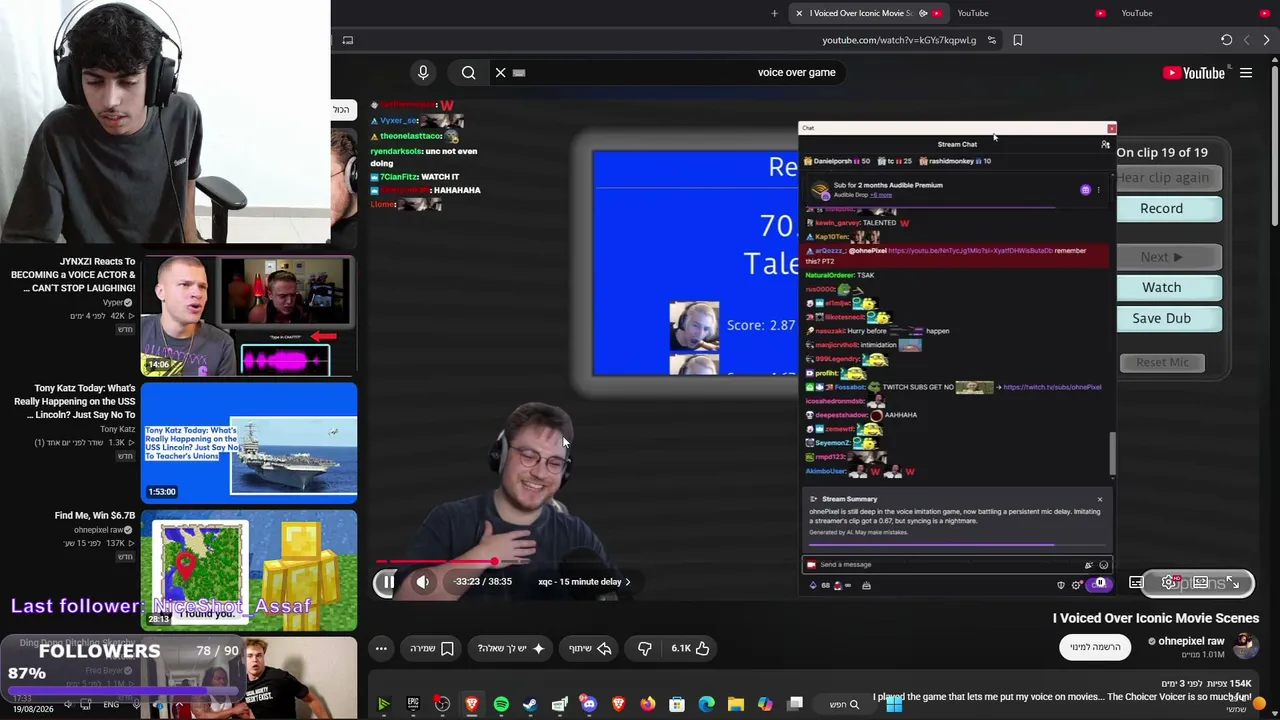Open OBS Studio from the taskbar
Screen dimensions: 1280x720
[442, 704]
